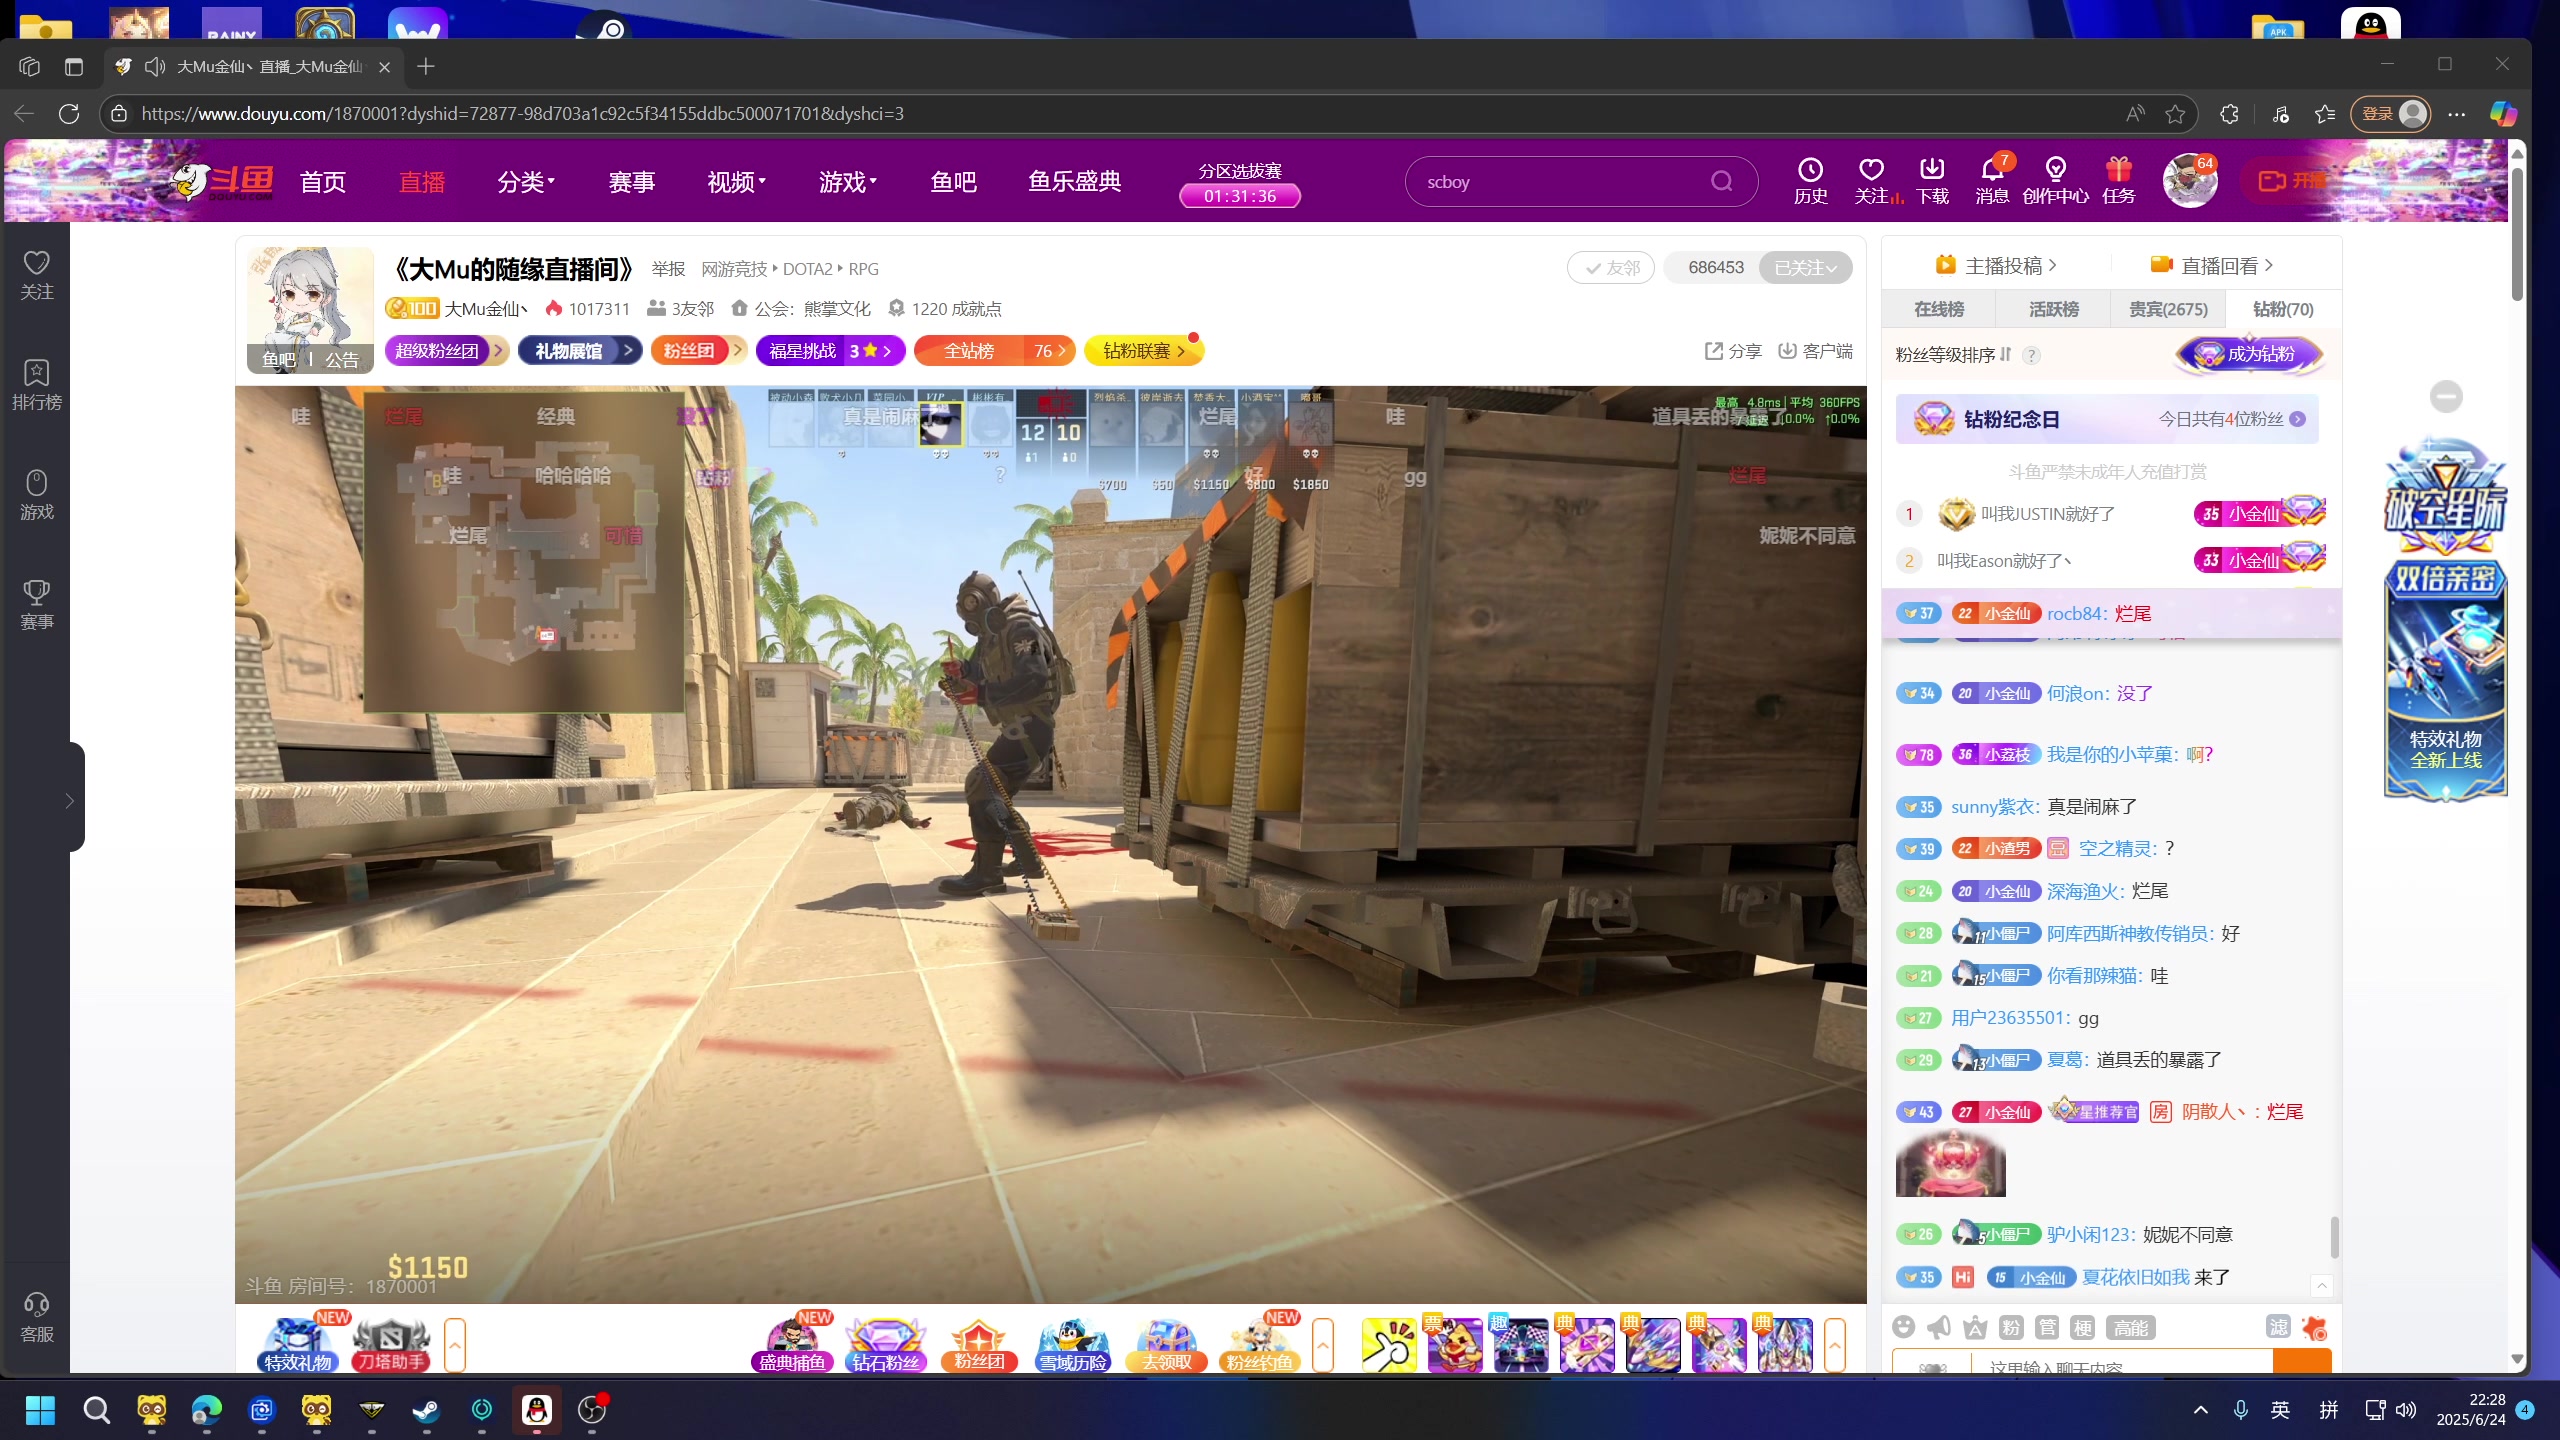This screenshot has width=2560, height=1440.
Task: Collapse the floating promo using the minus button
Action: pyautogui.click(x=2446, y=397)
